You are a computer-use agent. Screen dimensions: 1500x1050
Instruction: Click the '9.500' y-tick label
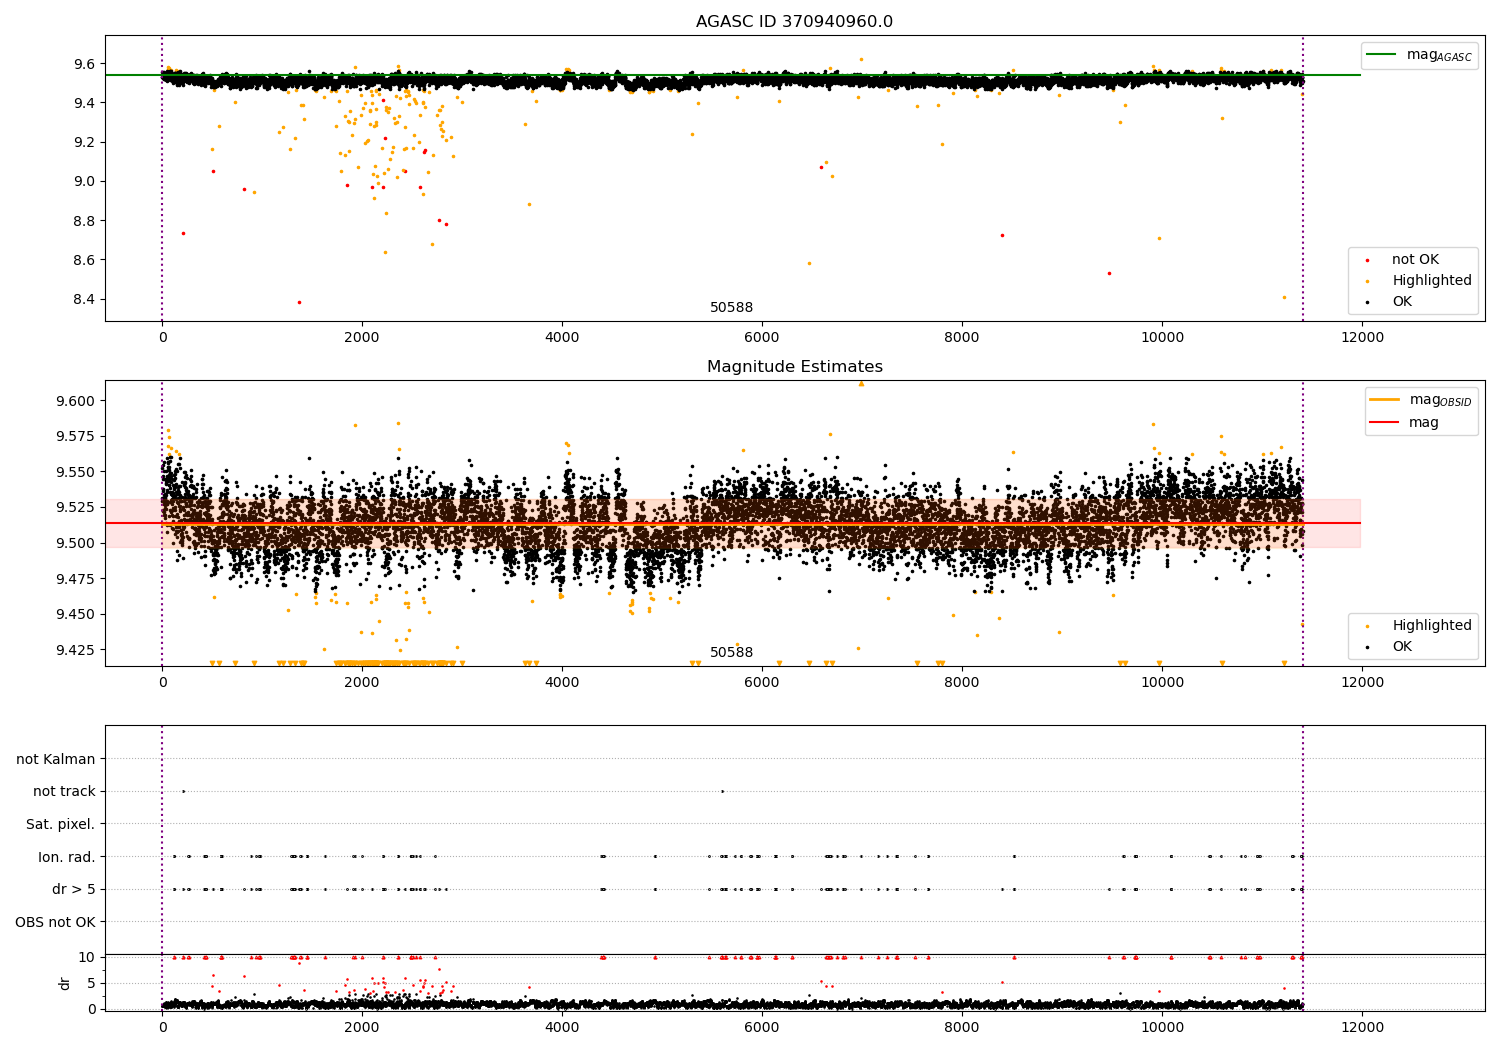(76, 543)
